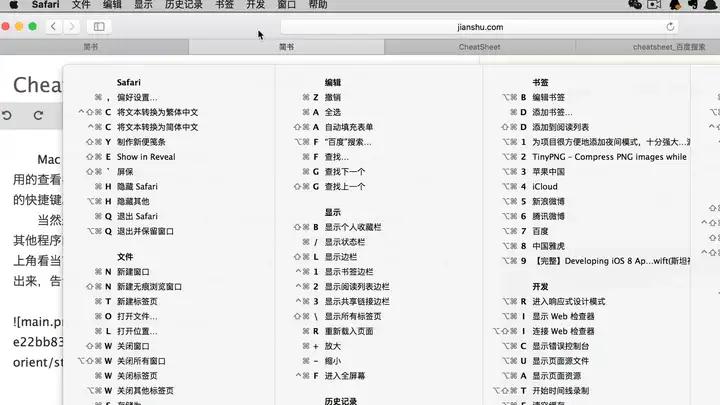Viewport: 720px width, 405px height.
Task: Click TinyPNG – Compress PNG images bookmark entry
Action: (x=609, y=157)
